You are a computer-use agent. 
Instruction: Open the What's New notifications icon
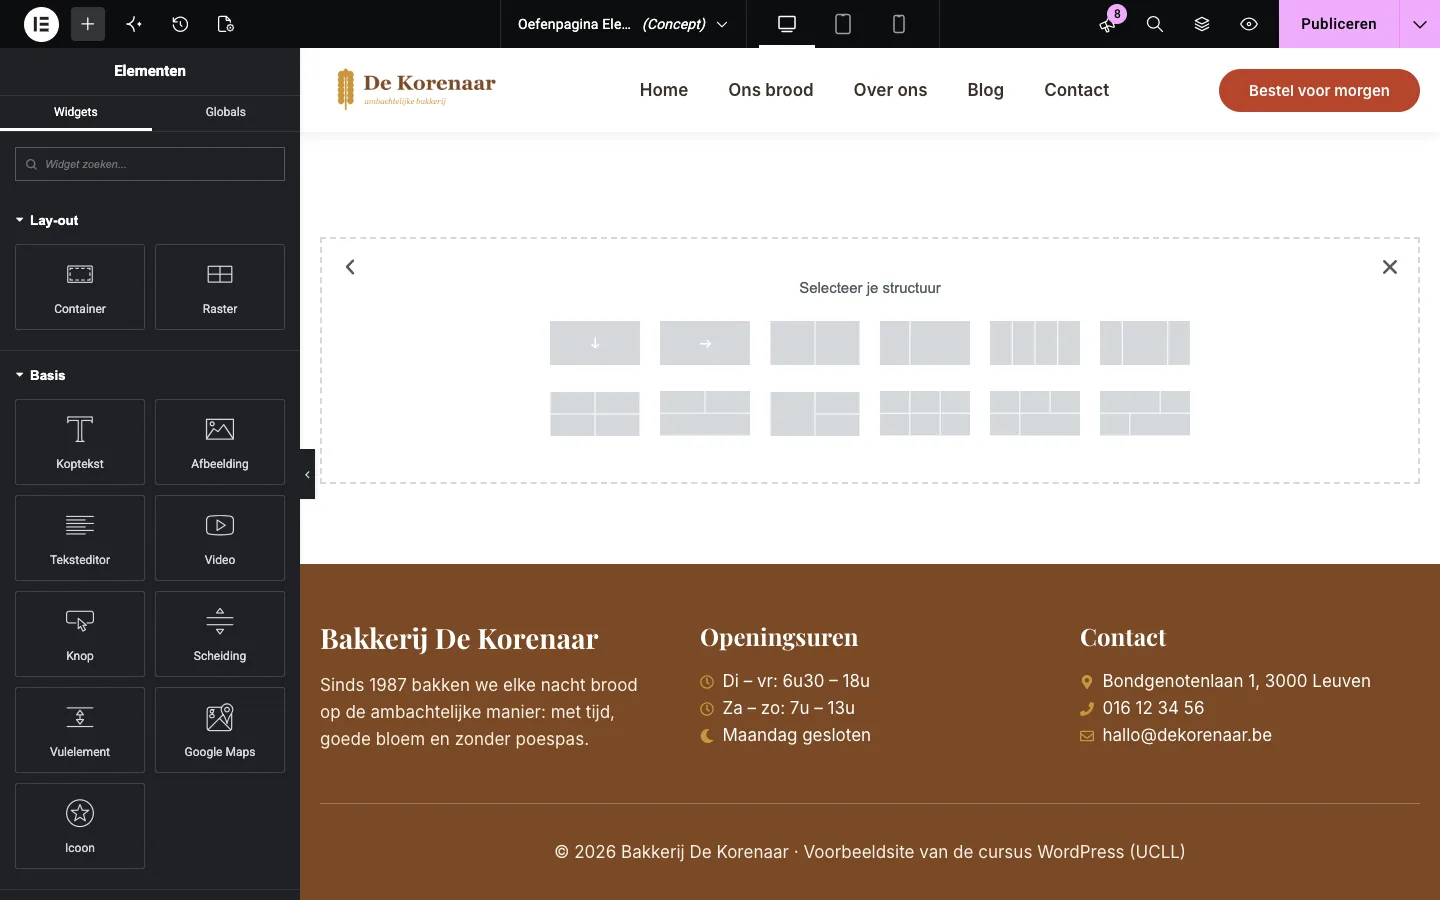coord(1107,24)
